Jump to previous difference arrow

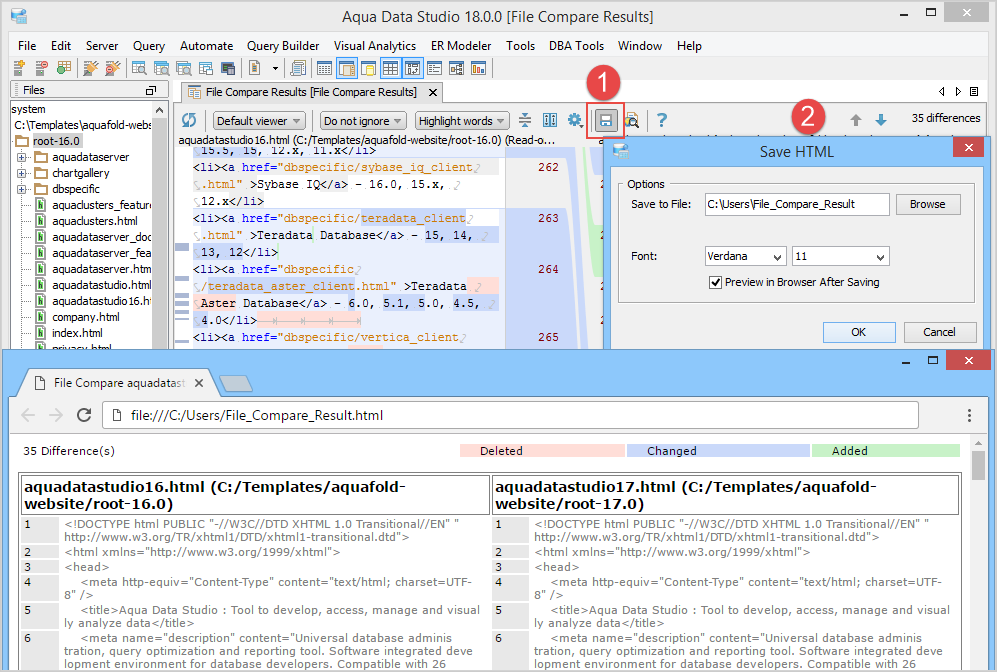click(x=856, y=121)
